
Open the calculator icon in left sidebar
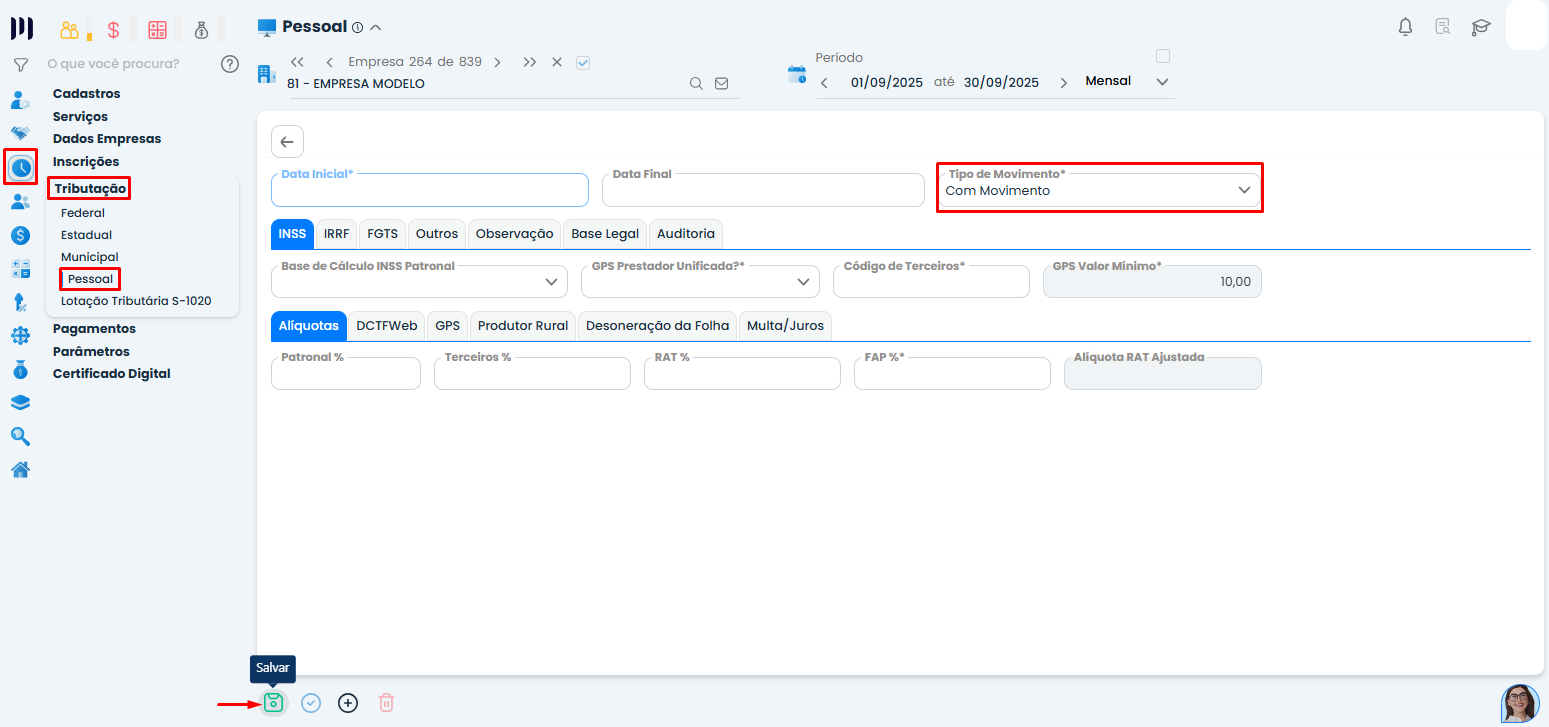click(x=20, y=269)
